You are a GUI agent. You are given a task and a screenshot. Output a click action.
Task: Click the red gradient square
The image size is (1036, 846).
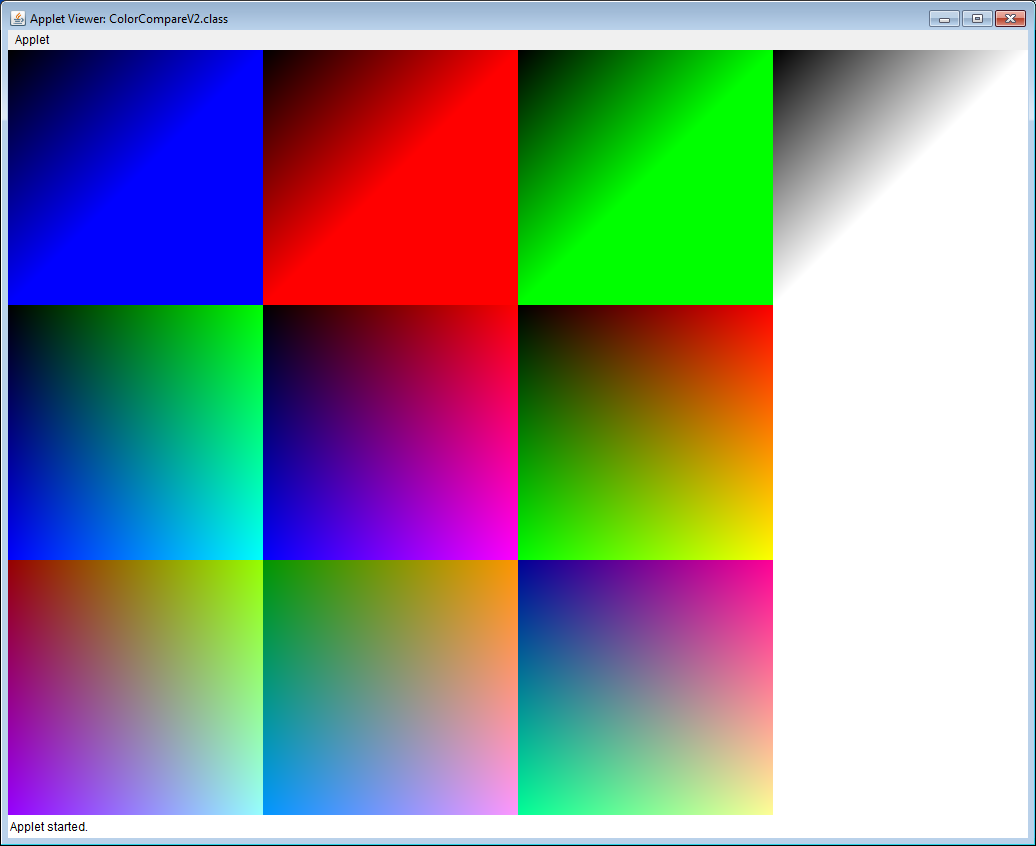click(390, 177)
